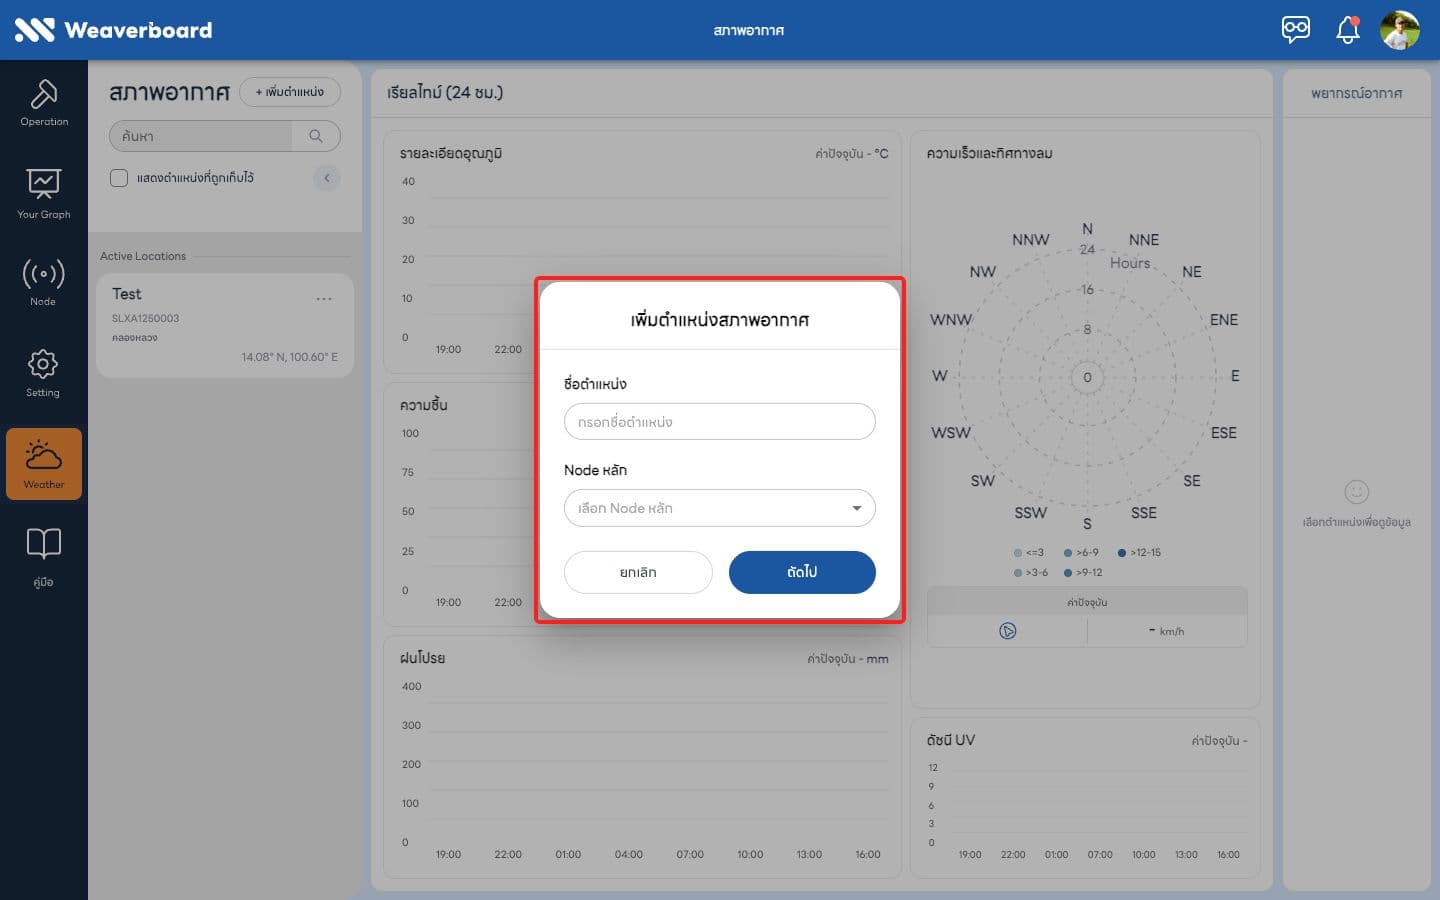Image resolution: width=1440 pixels, height=900 pixels.
Task: Click the search magnifier icon
Action: 316,136
